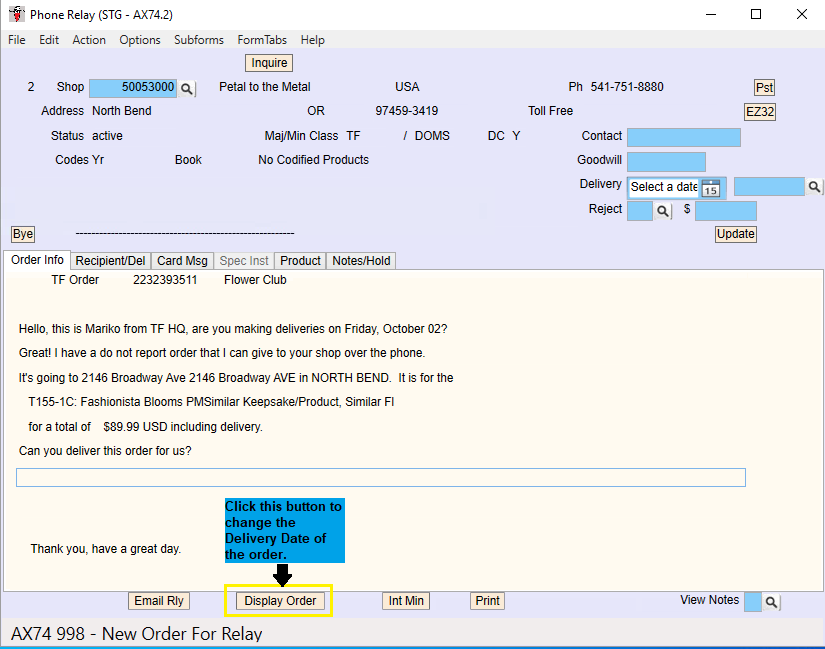Screen dimensions: 825x649
Task: Click the View Notes magnifier icon
Action: (771, 602)
